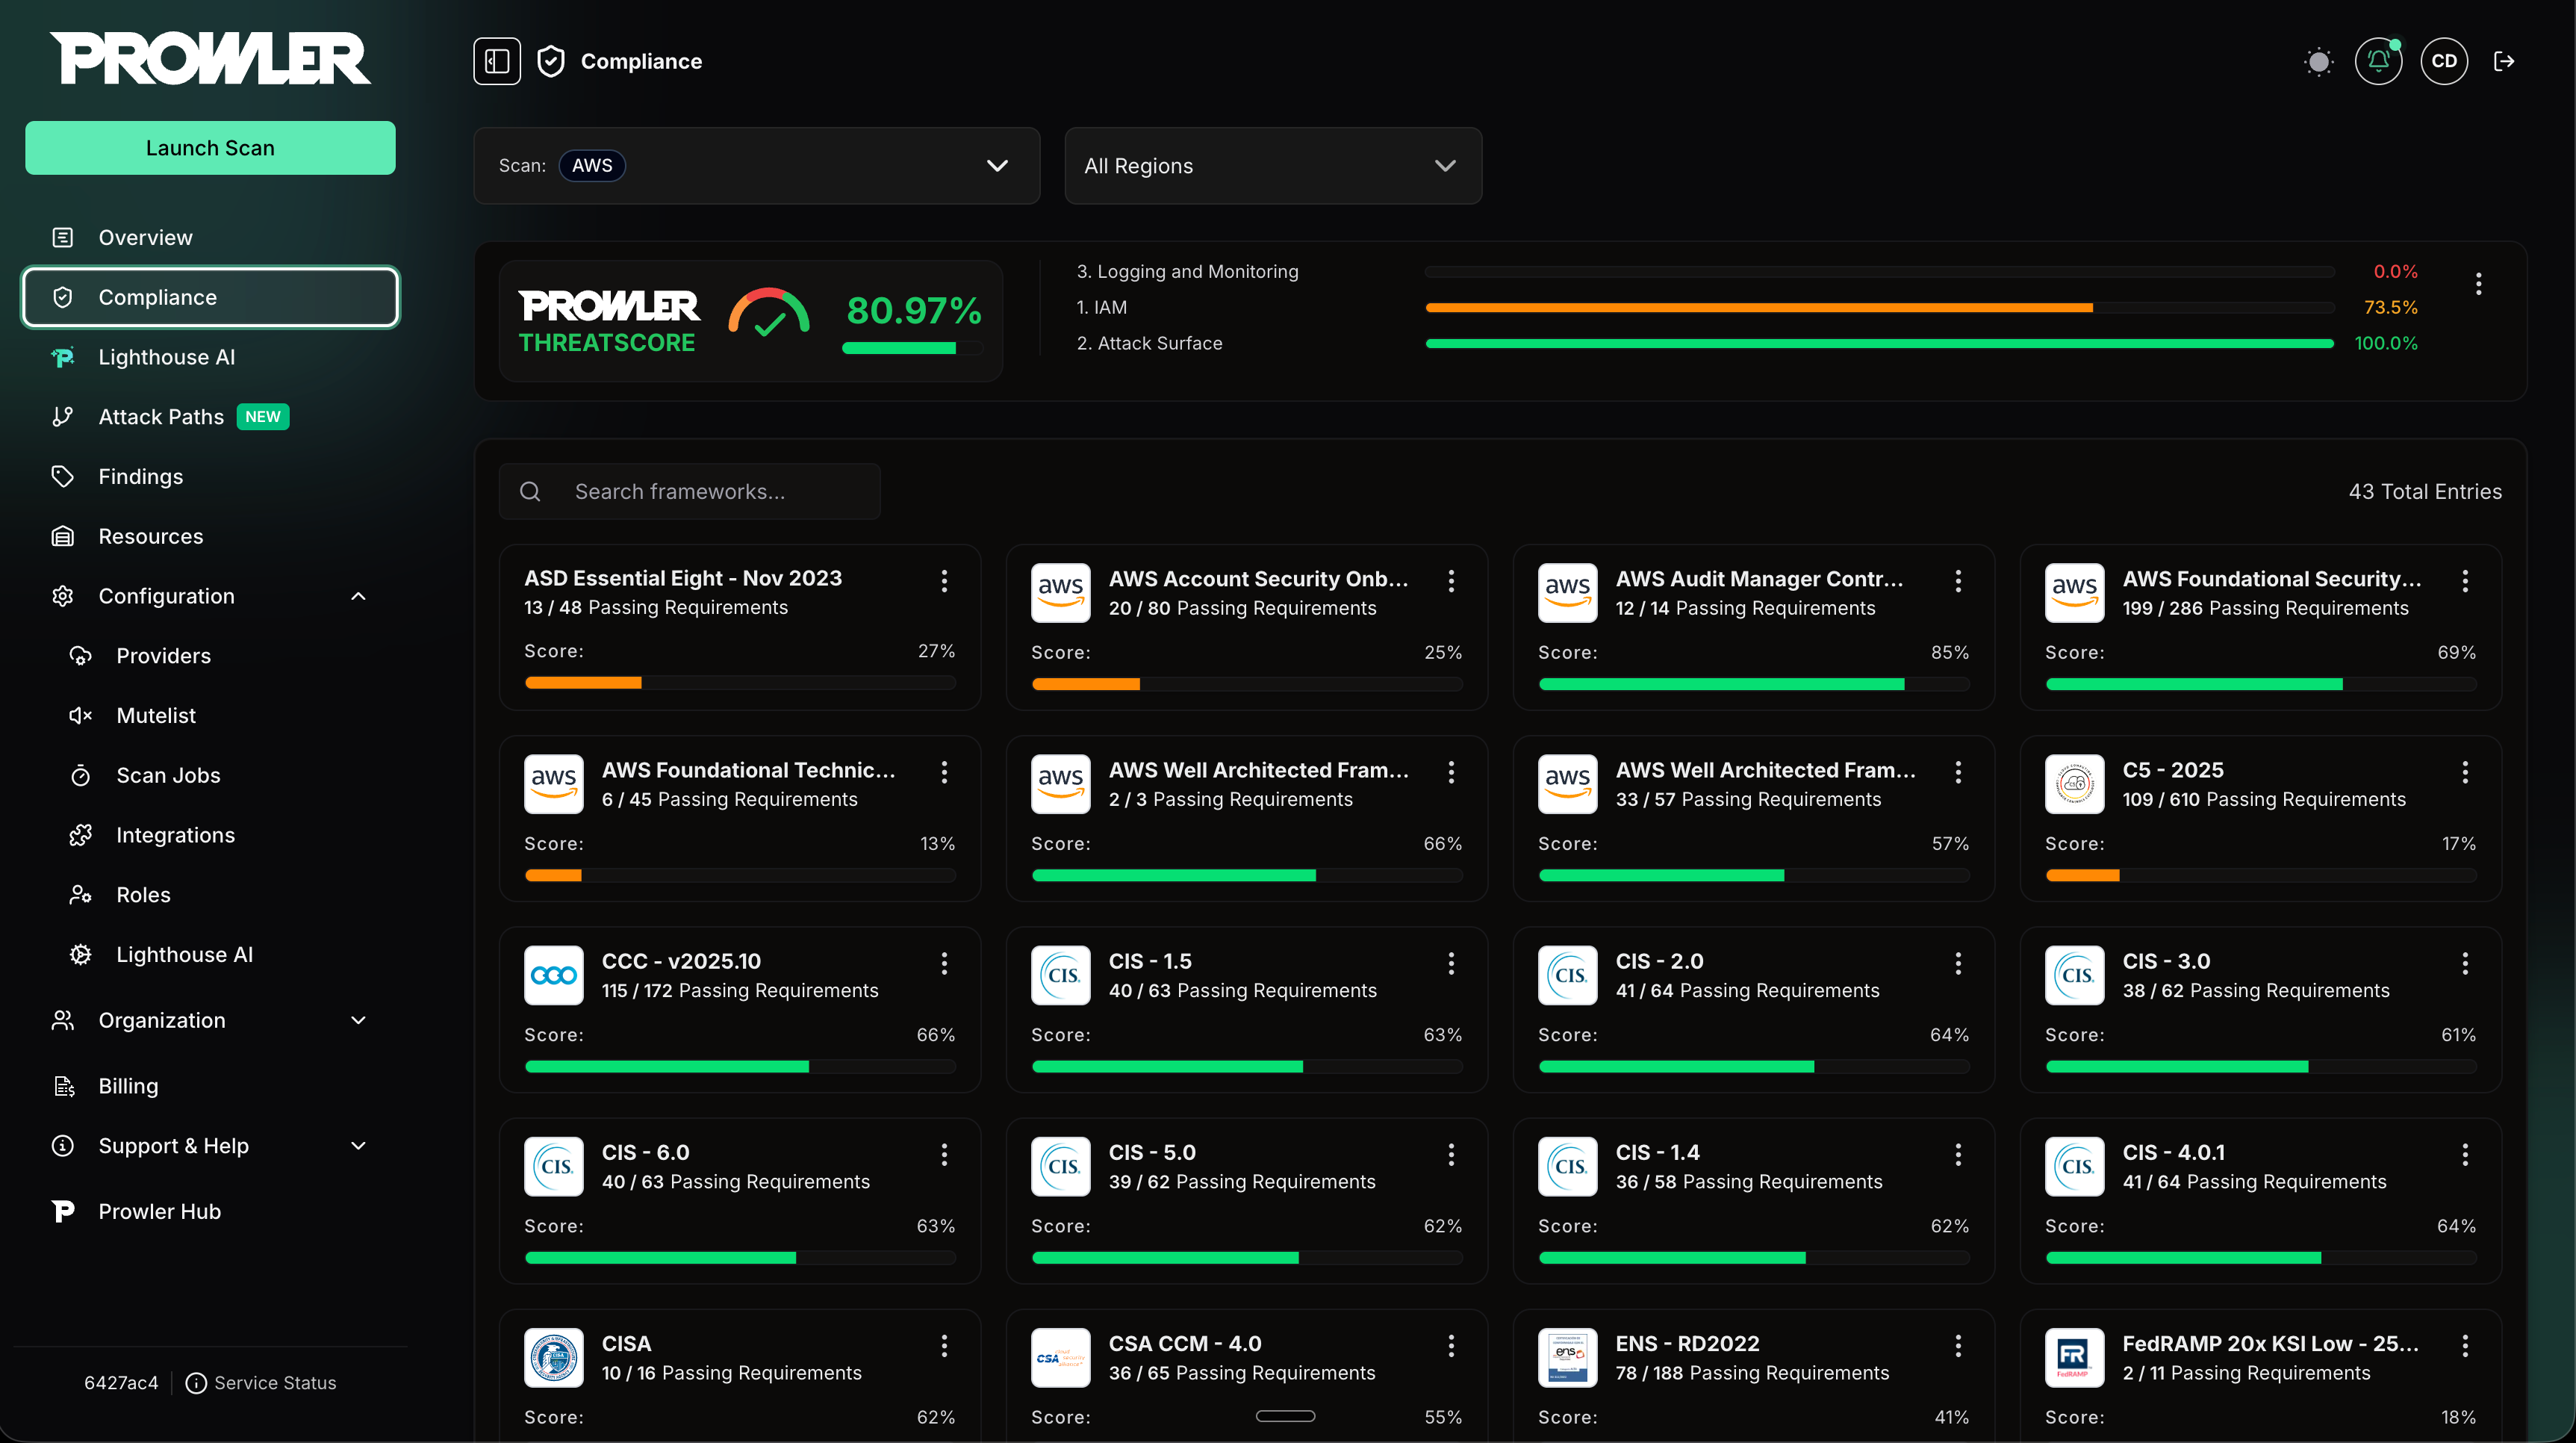Open kebab menu for AWS Audit Manager card
This screenshot has height=1443, width=2576.
click(x=1958, y=581)
